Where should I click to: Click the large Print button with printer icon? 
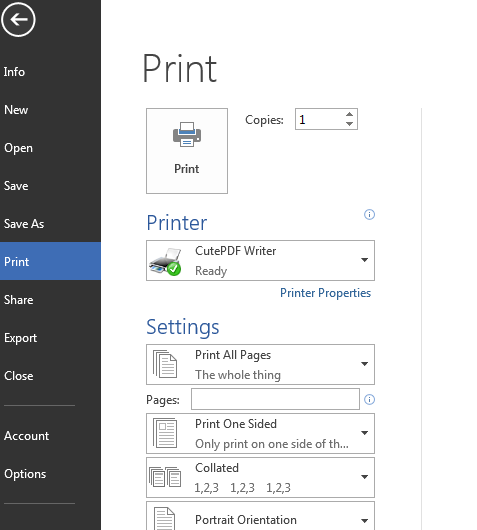[x=187, y=151]
